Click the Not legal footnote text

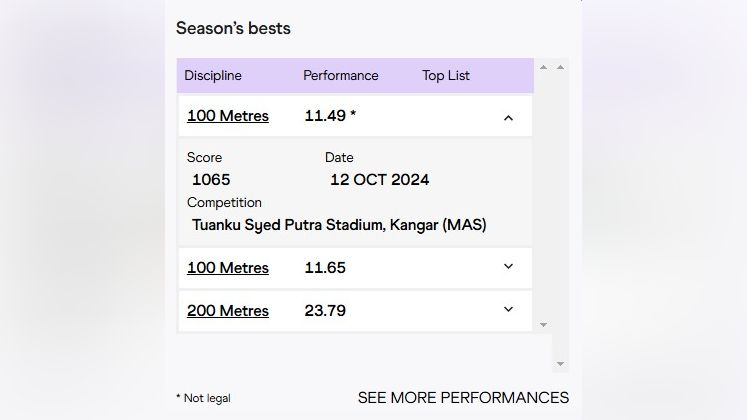click(203, 398)
